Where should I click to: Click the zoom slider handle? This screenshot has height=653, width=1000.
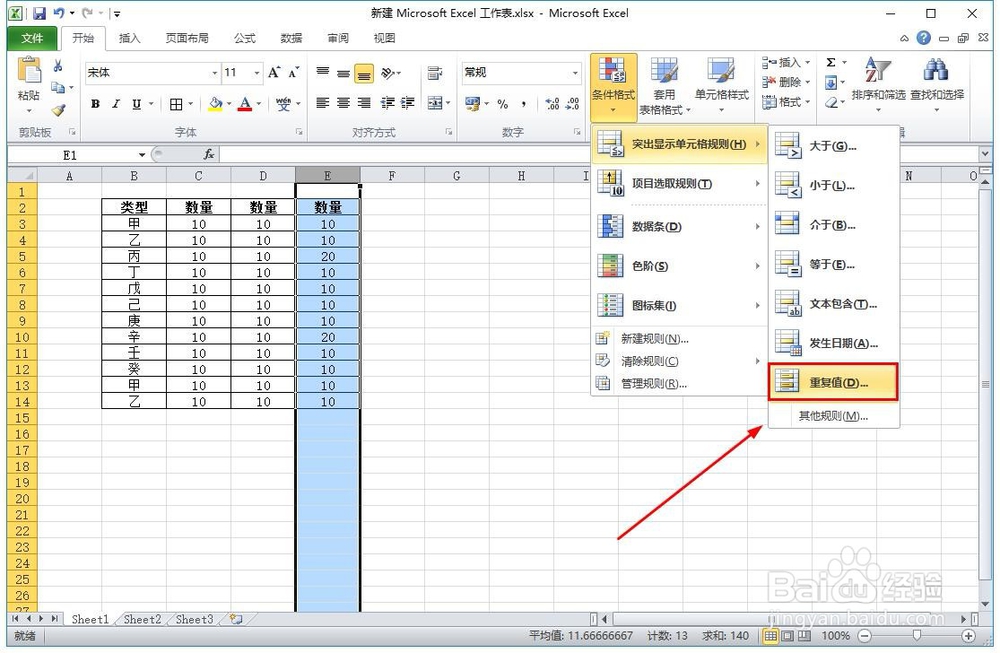(x=916, y=636)
